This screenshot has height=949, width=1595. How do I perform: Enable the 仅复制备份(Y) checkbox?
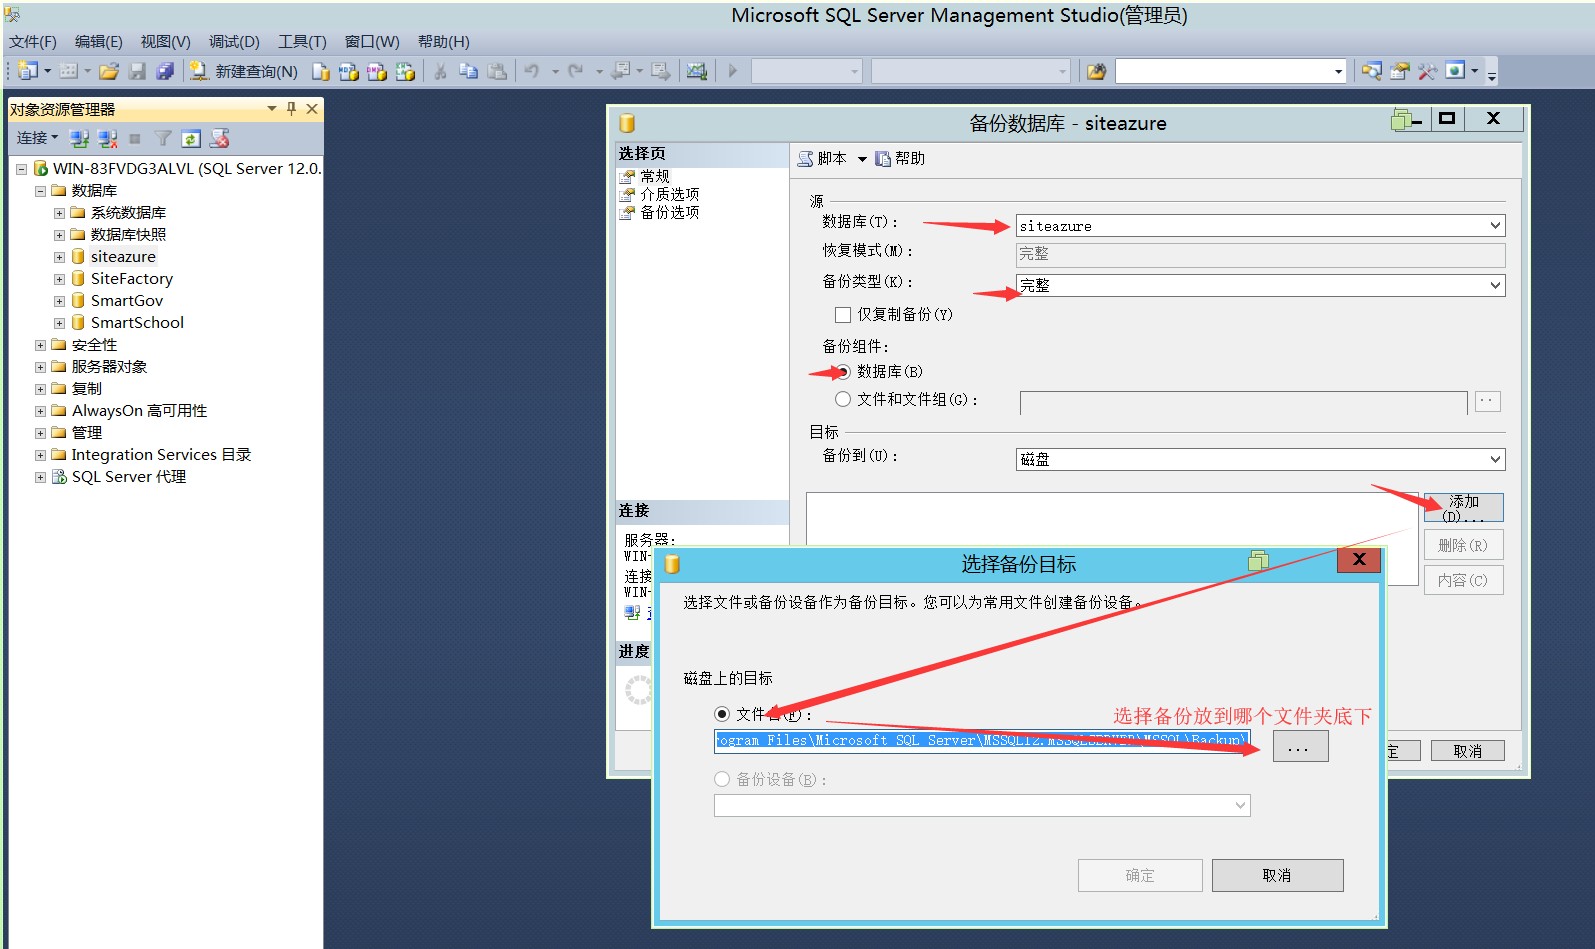coord(843,314)
